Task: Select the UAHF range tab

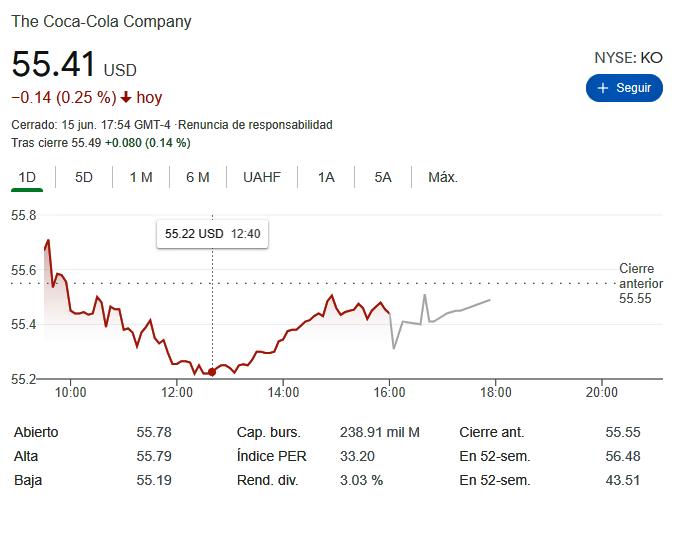Action: tap(262, 177)
